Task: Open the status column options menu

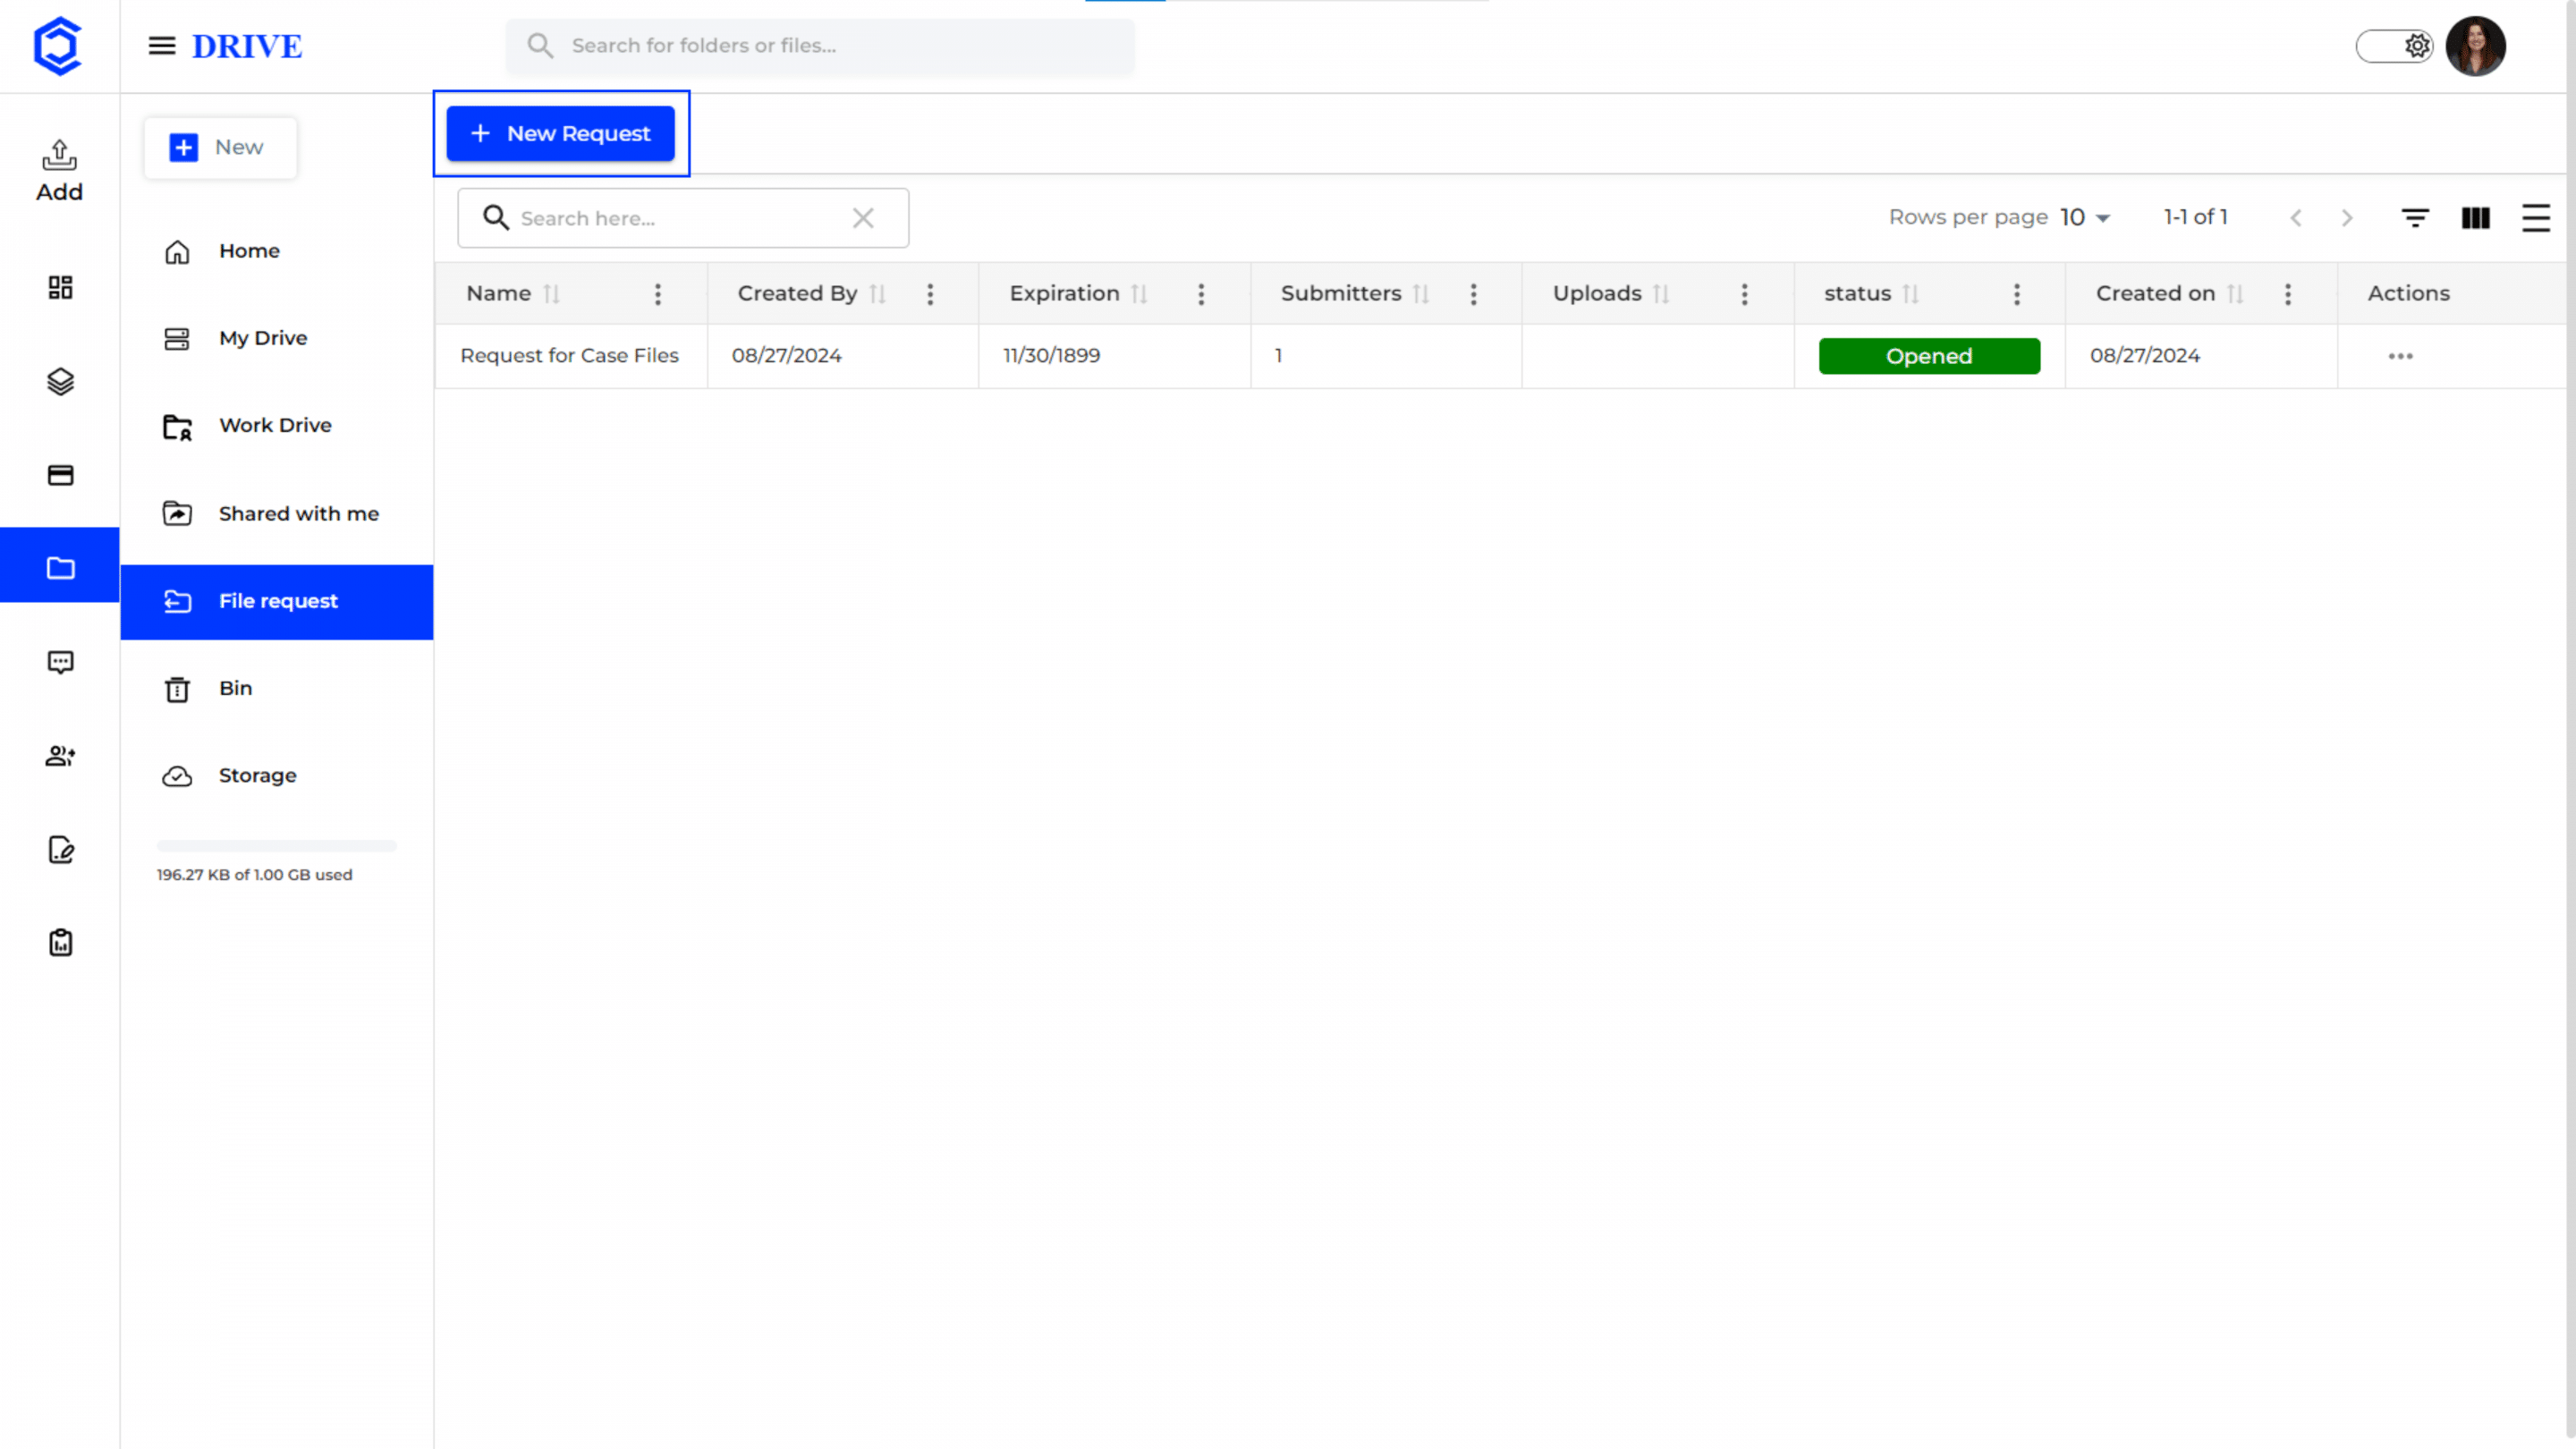Action: click(x=2016, y=294)
